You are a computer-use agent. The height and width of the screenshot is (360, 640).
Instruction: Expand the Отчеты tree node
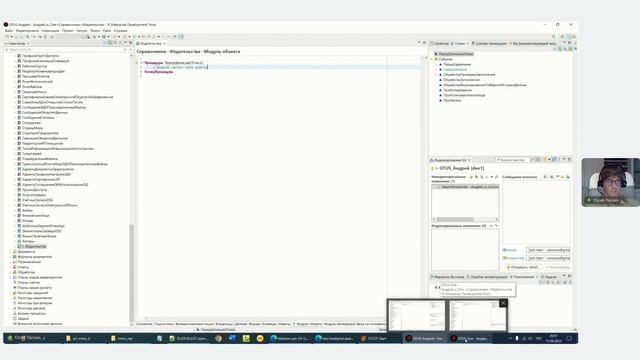[10, 267]
